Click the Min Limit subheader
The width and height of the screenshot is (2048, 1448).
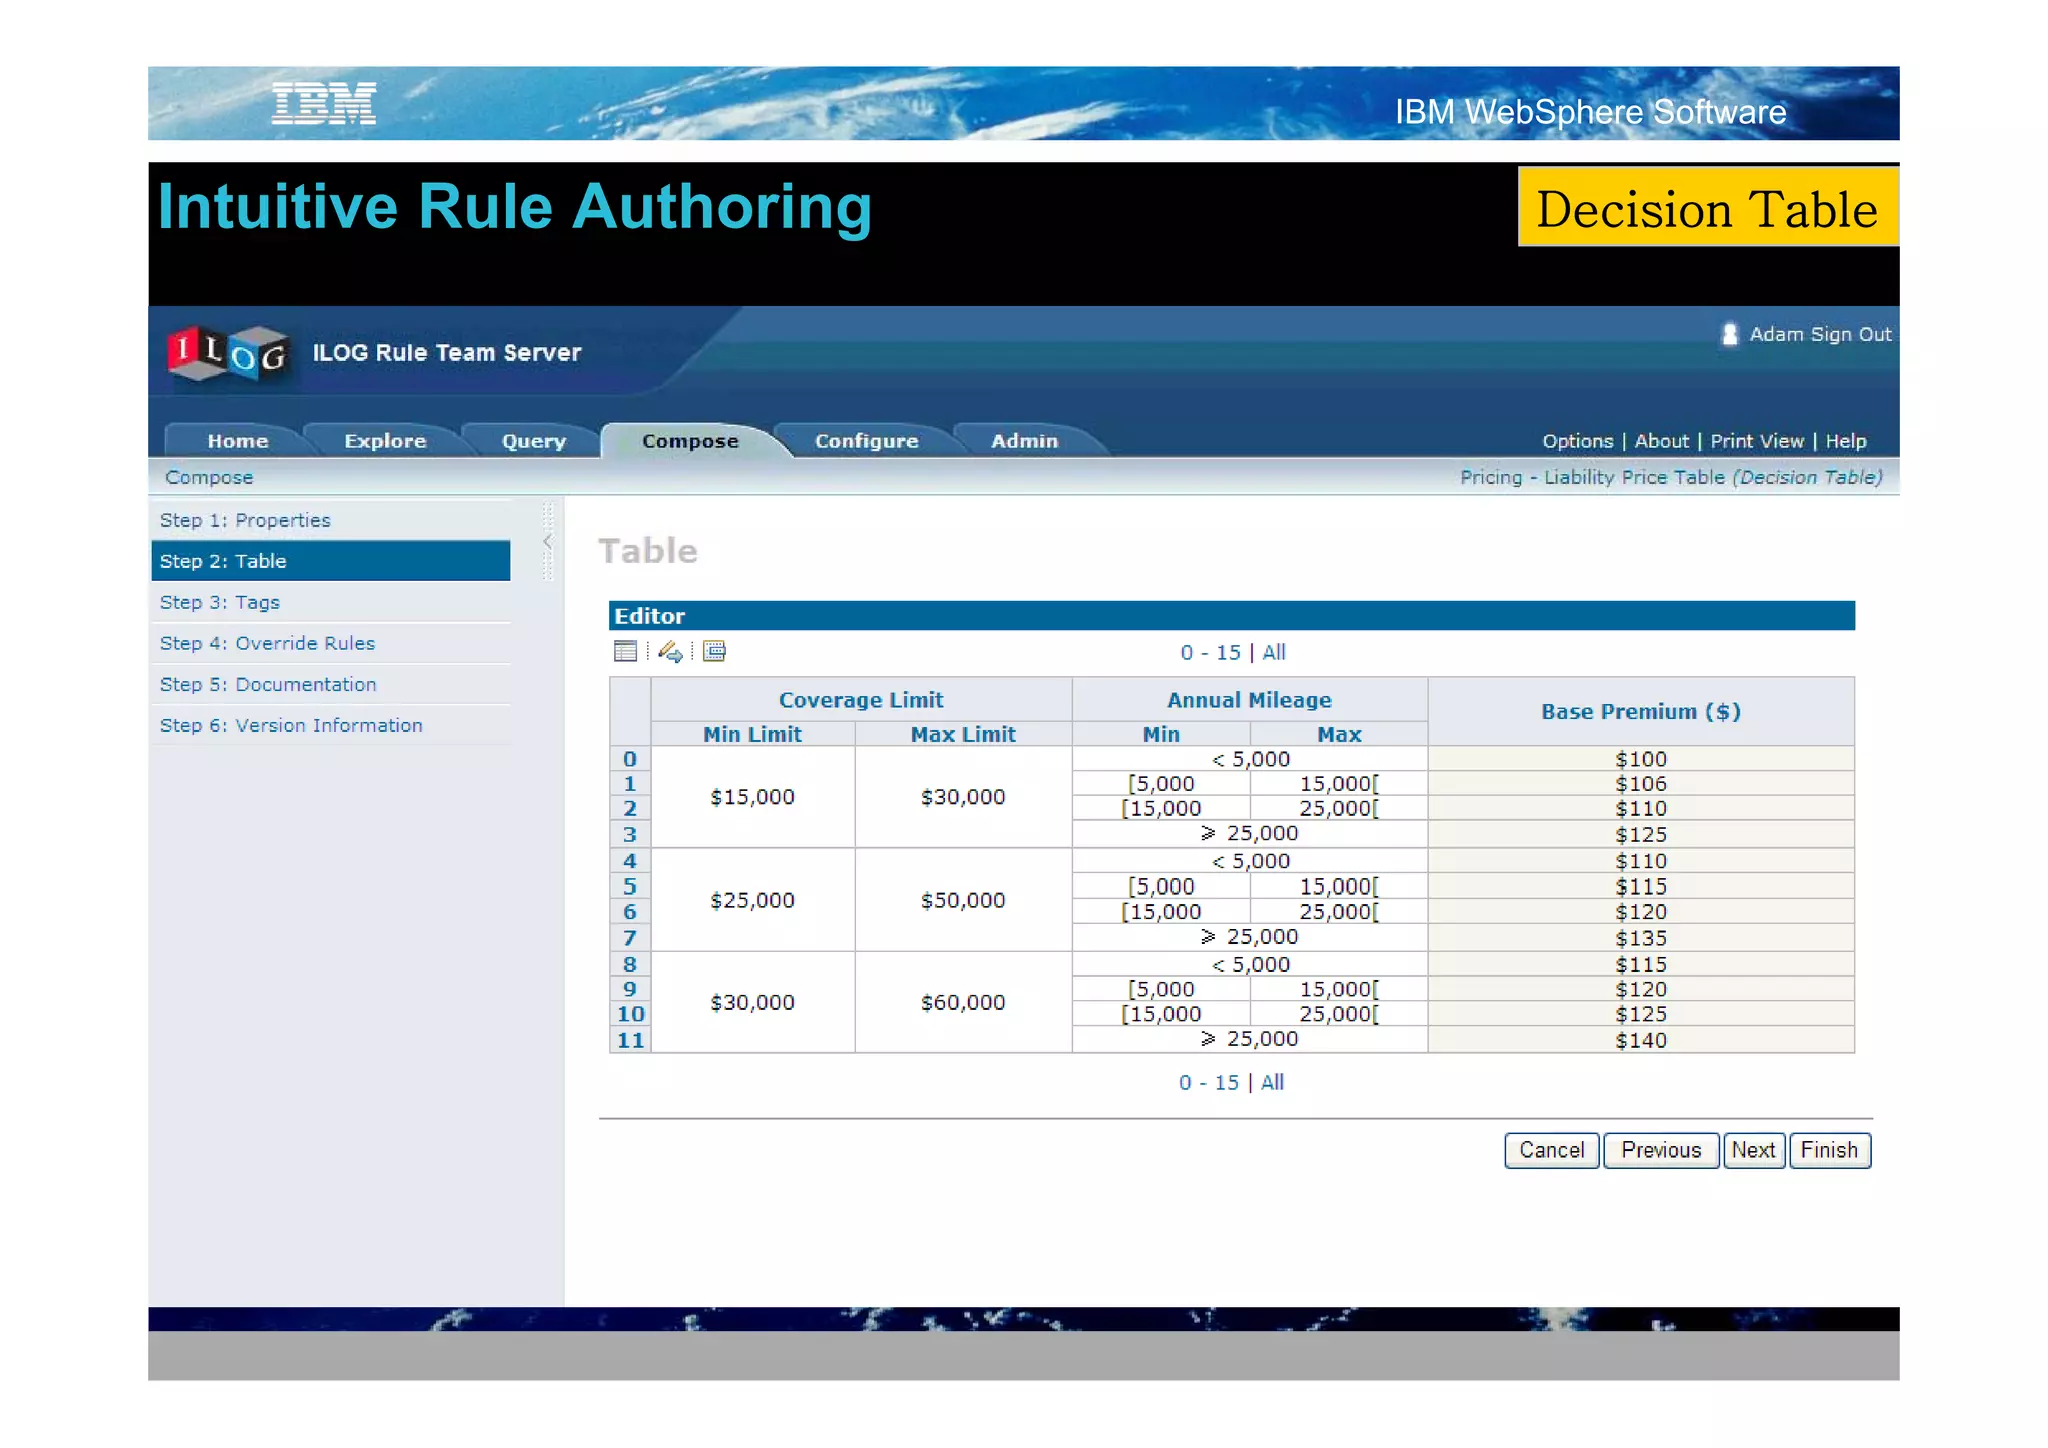752,734
